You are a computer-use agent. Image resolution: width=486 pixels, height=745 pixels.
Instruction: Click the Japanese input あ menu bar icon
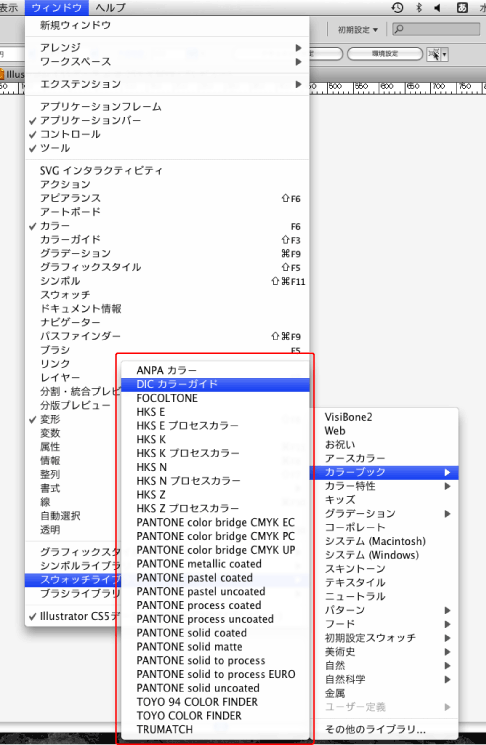462,8
